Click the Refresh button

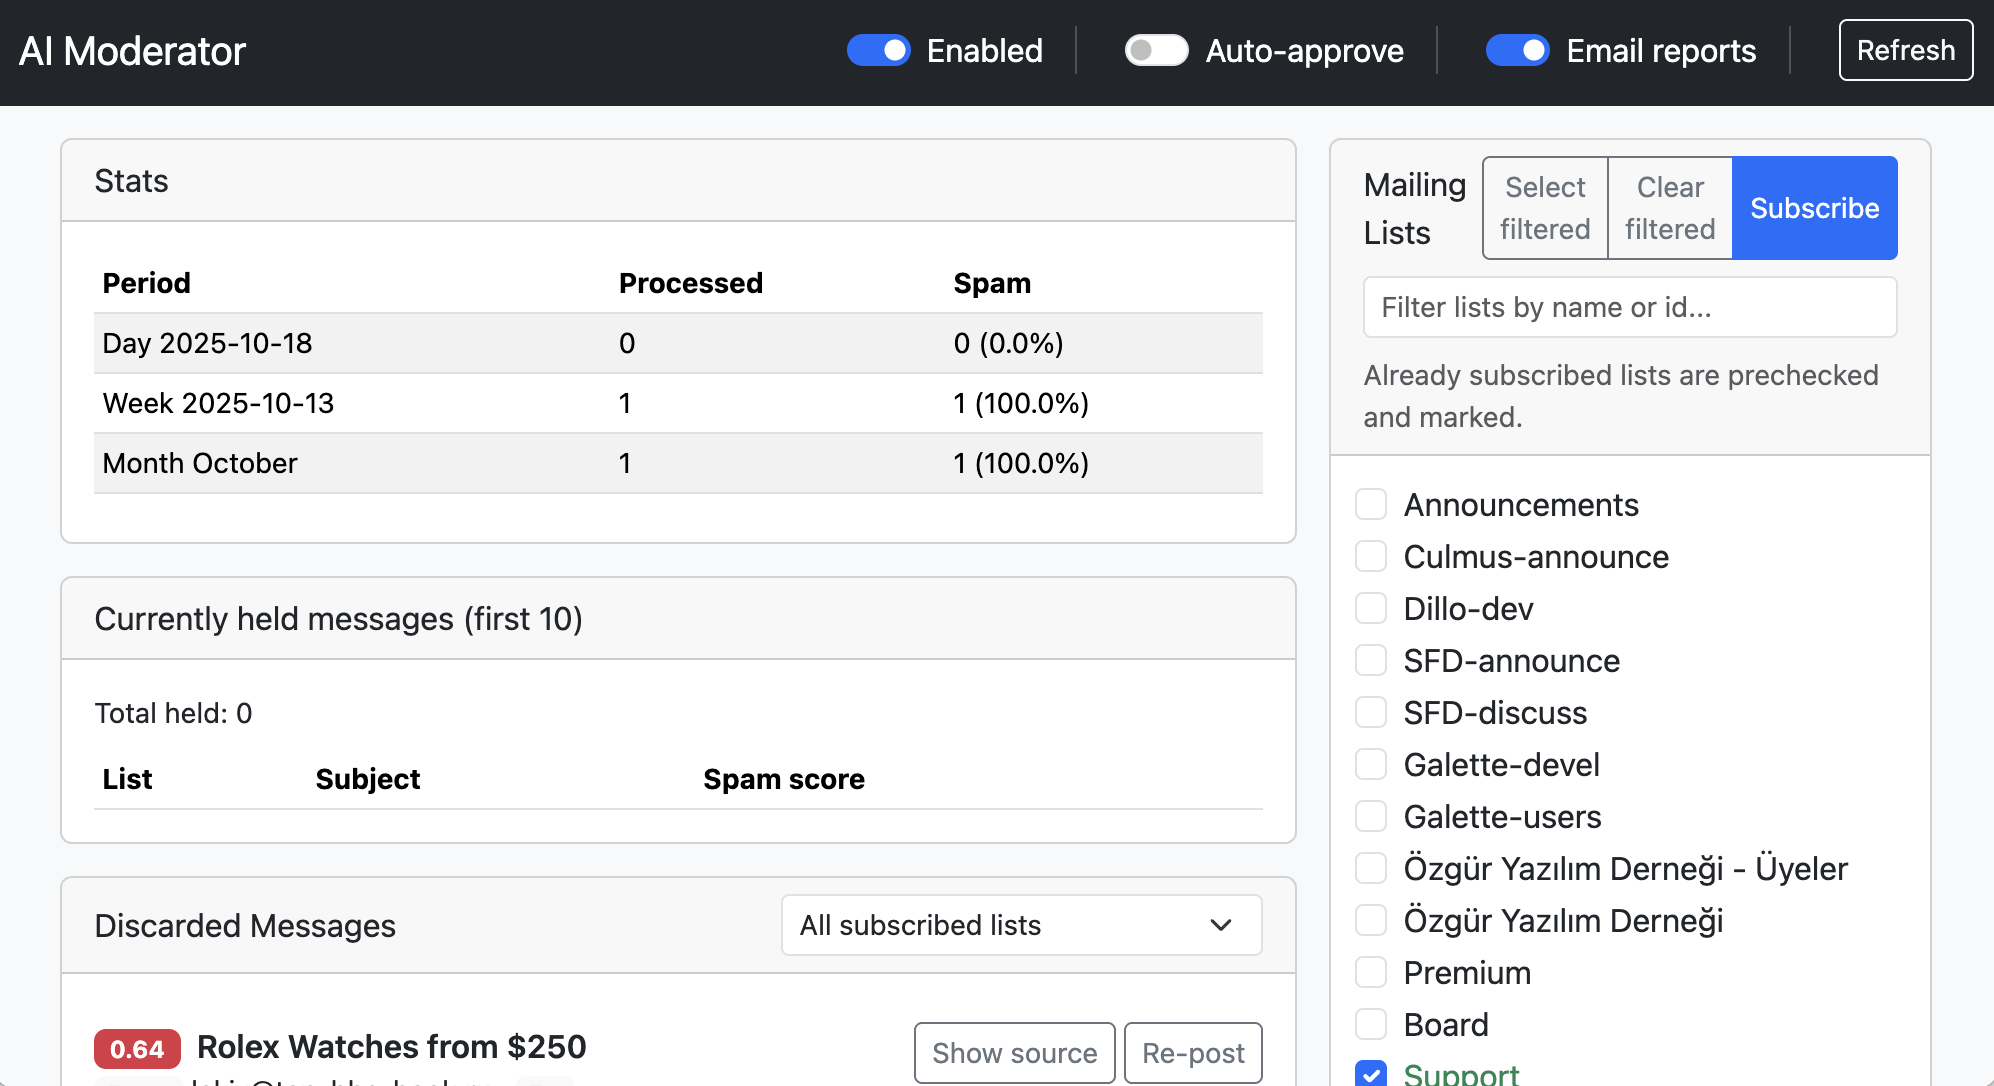[x=1905, y=50]
